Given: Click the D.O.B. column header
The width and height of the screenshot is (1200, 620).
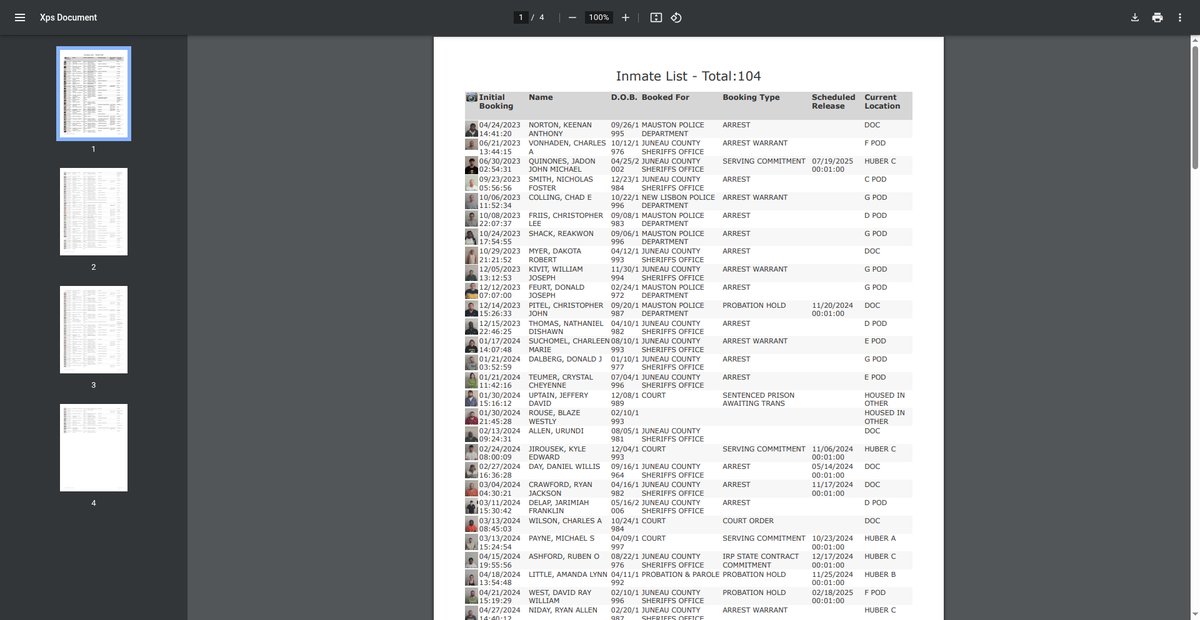Looking at the screenshot, I should [624, 97].
